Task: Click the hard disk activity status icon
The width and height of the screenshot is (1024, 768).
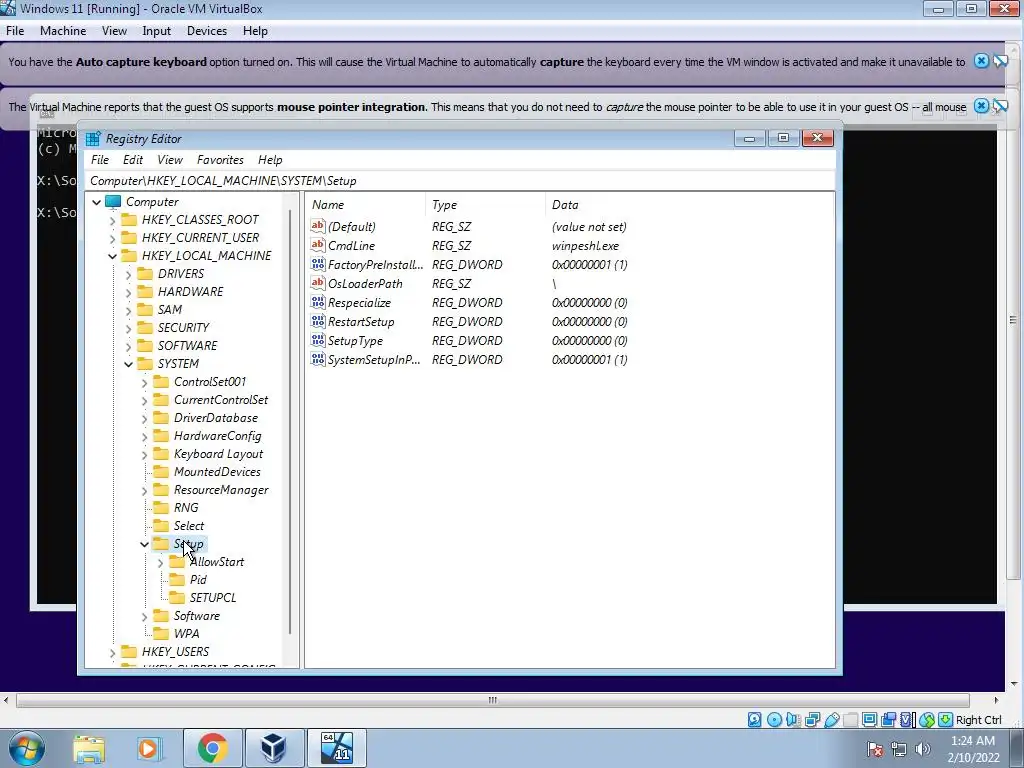Action: (754, 720)
